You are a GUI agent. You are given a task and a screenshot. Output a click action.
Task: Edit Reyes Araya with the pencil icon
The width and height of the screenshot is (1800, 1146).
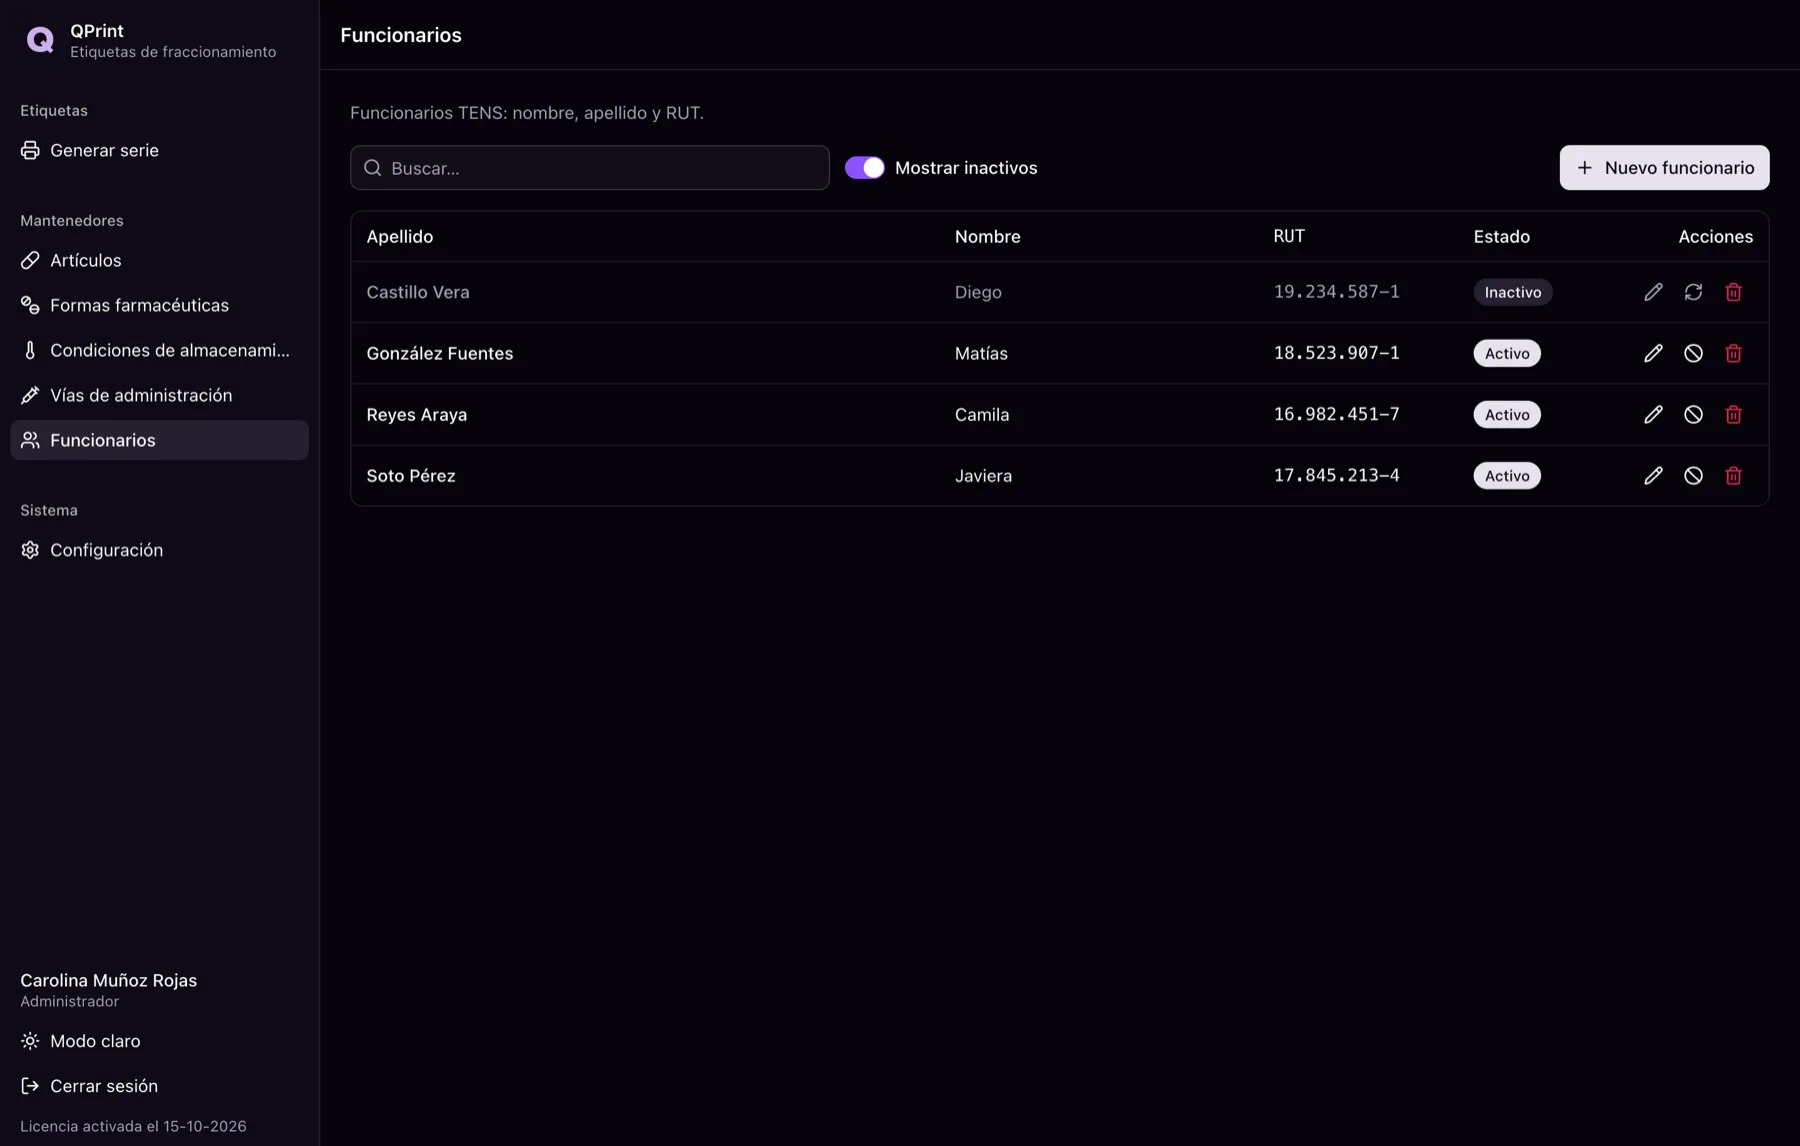tap(1653, 414)
